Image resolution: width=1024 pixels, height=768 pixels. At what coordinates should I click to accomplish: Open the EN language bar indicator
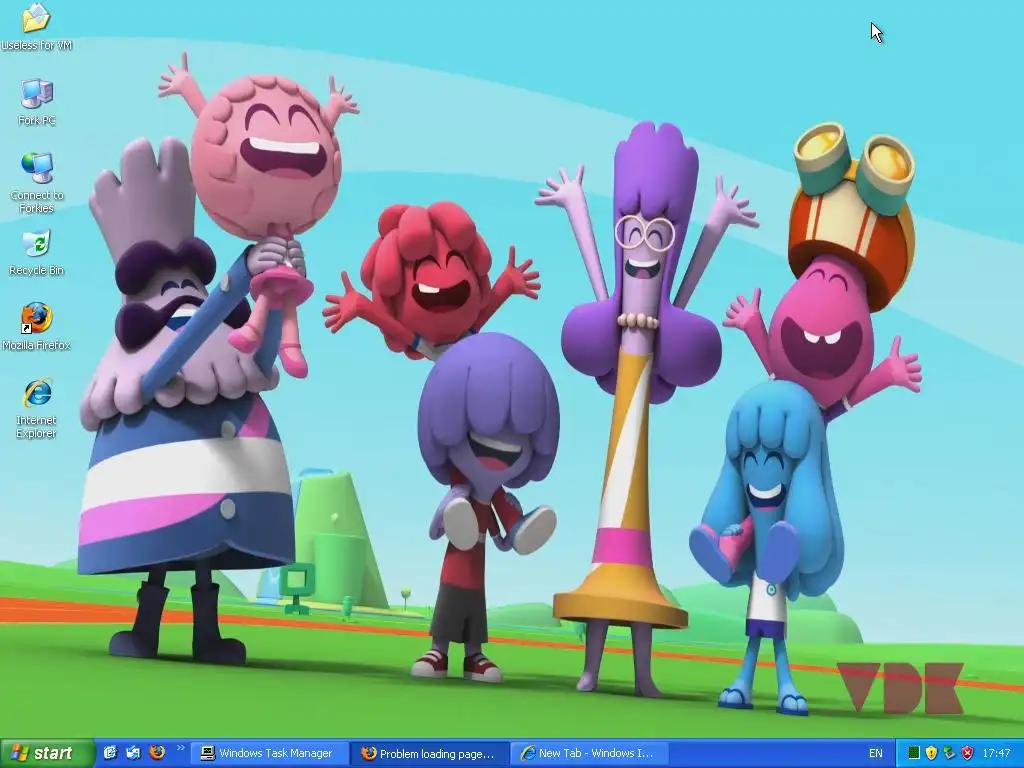click(876, 754)
